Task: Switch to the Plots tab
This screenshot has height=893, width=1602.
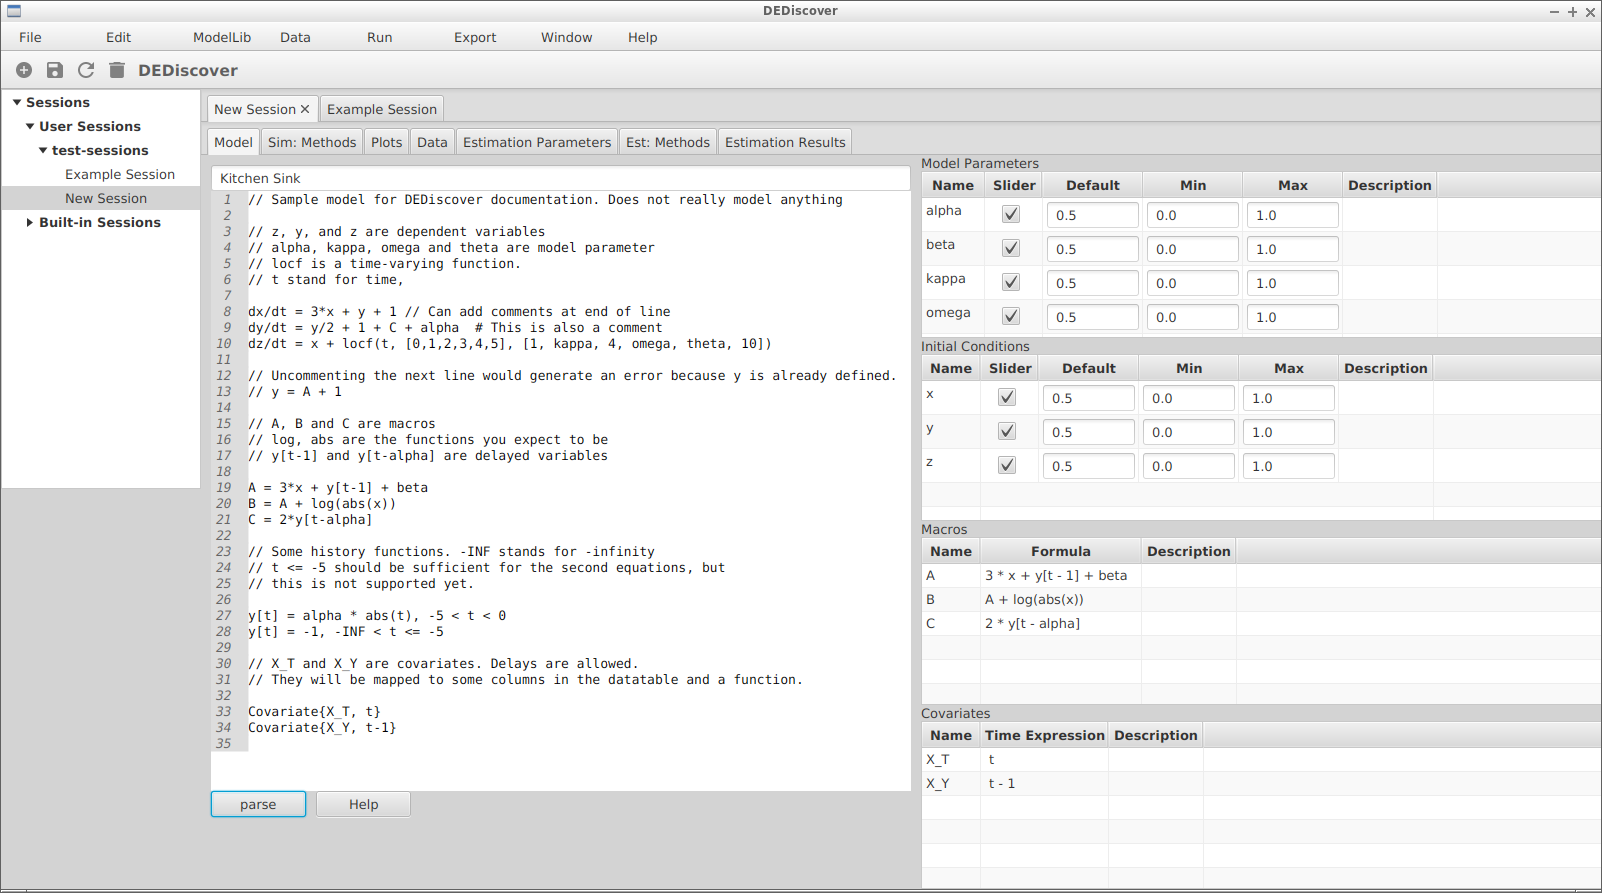Action: click(386, 142)
